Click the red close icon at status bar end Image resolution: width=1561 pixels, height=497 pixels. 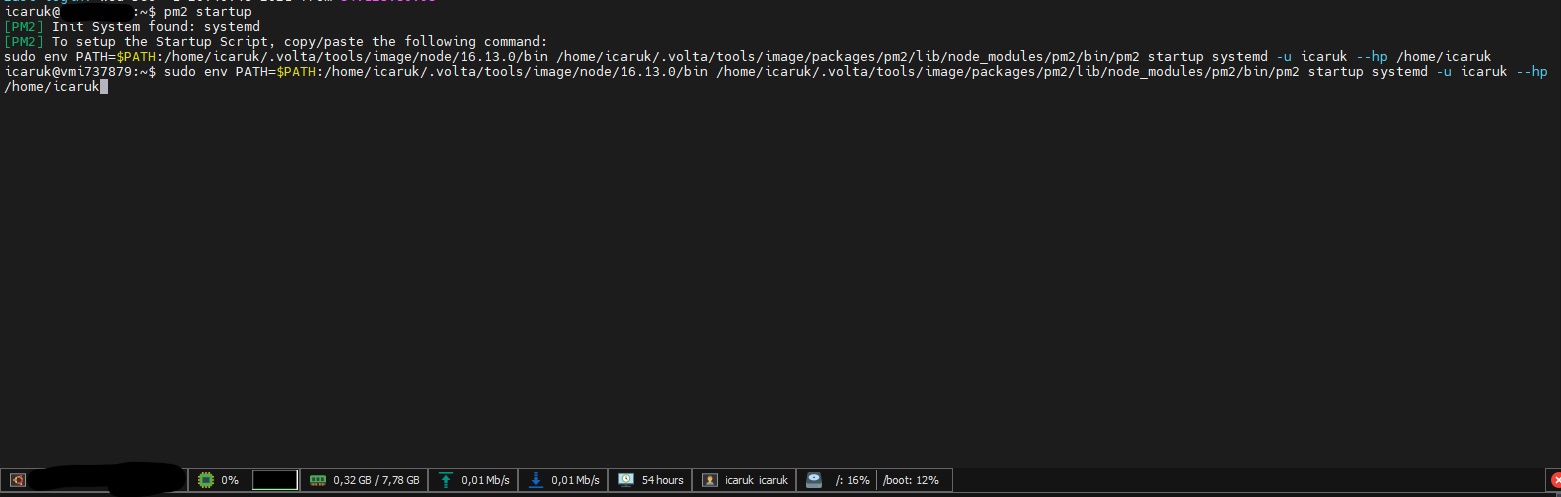click(x=1555, y=480)
